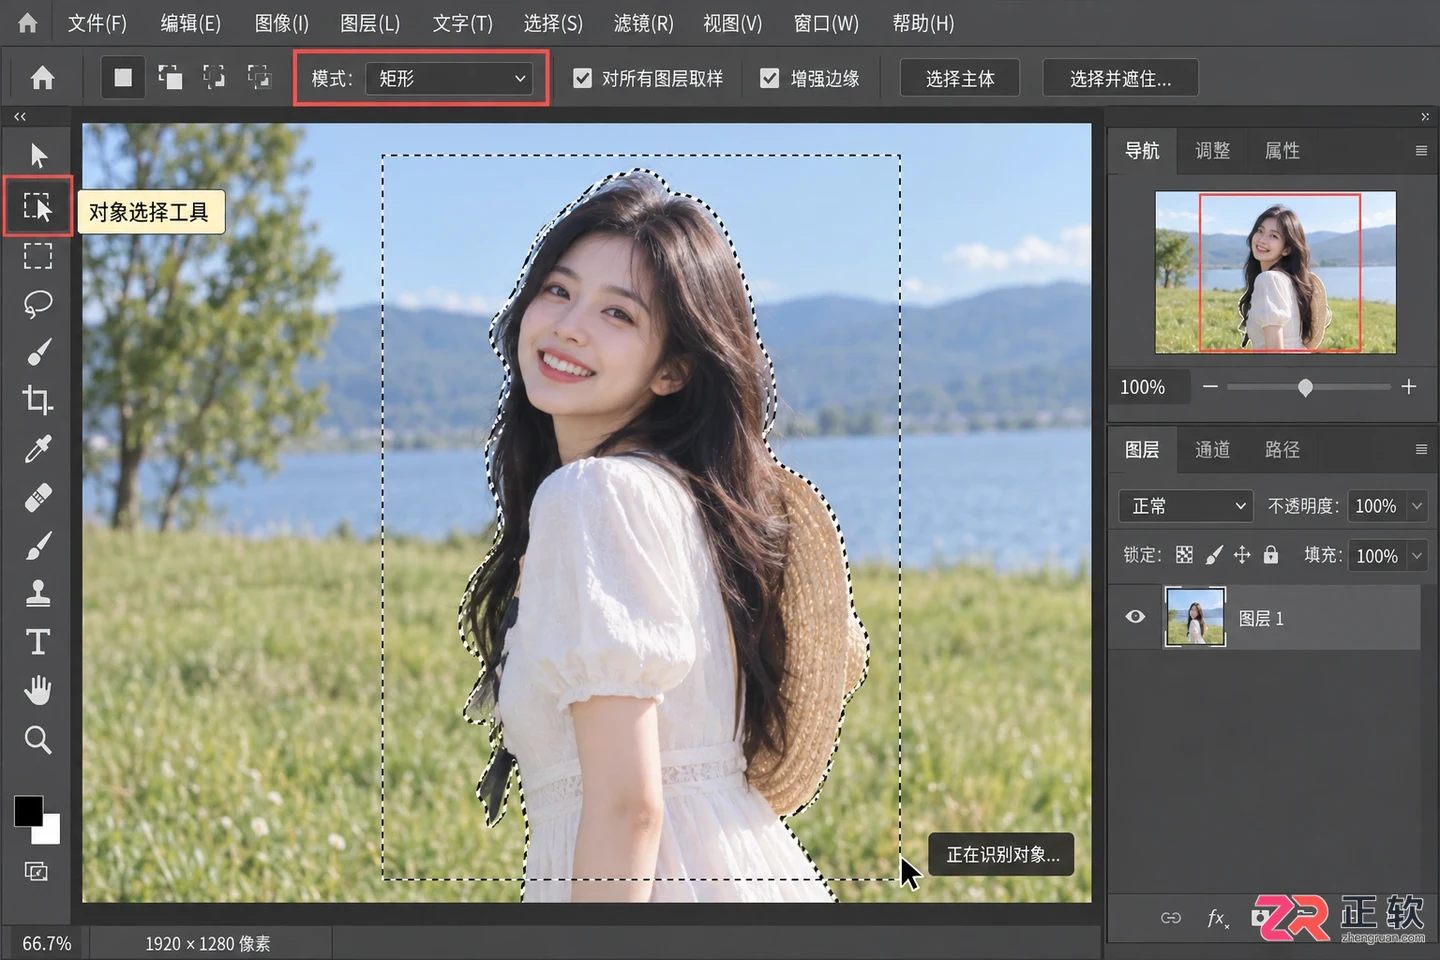This screenshot has height=960, width=1440.
Task: Select the Object Selection tool (对象选择工具)
Action: [38, 206]
